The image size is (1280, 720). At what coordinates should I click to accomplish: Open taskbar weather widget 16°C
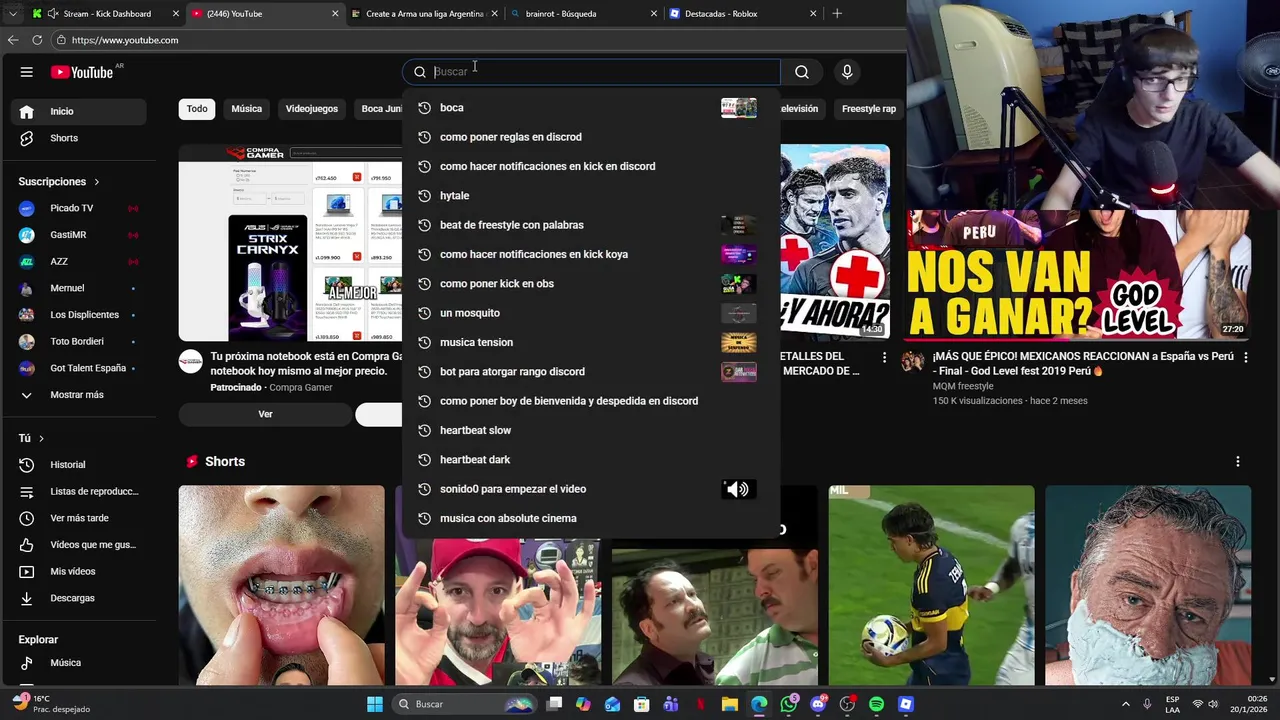coord(50,704)
